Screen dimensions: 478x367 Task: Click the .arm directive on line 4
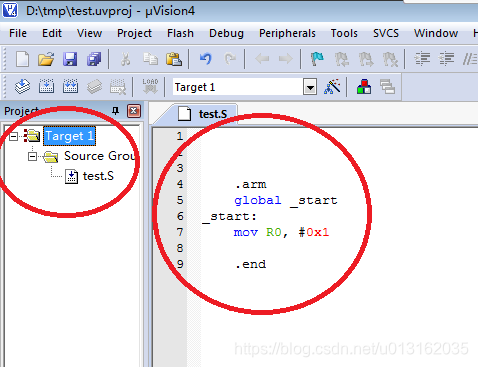click(x=250, y=184)
